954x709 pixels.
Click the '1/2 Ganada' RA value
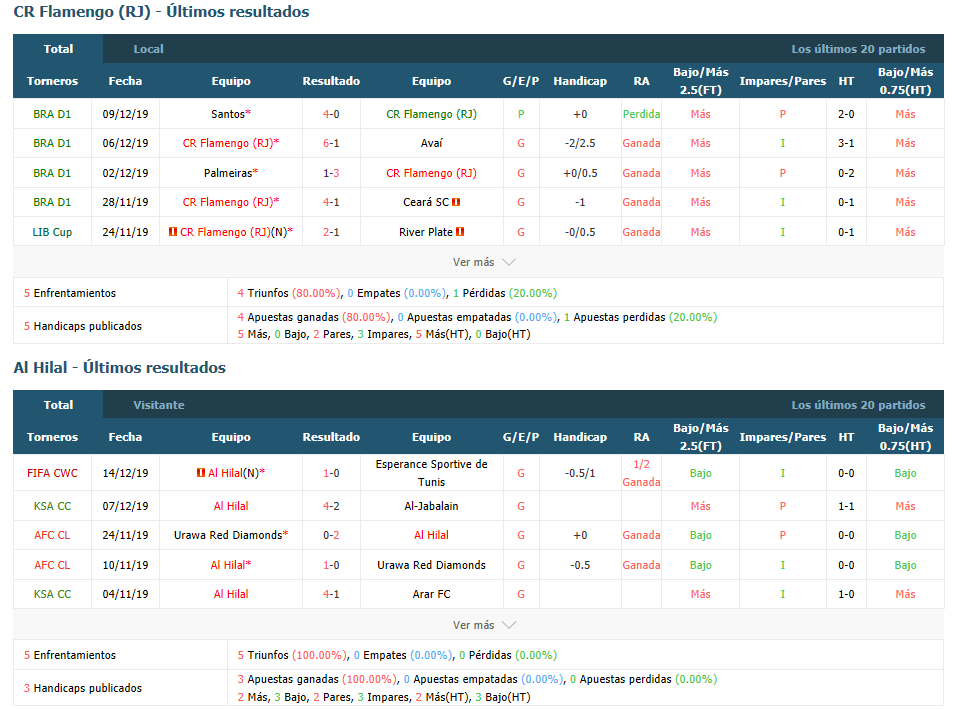tap(641, 473)
